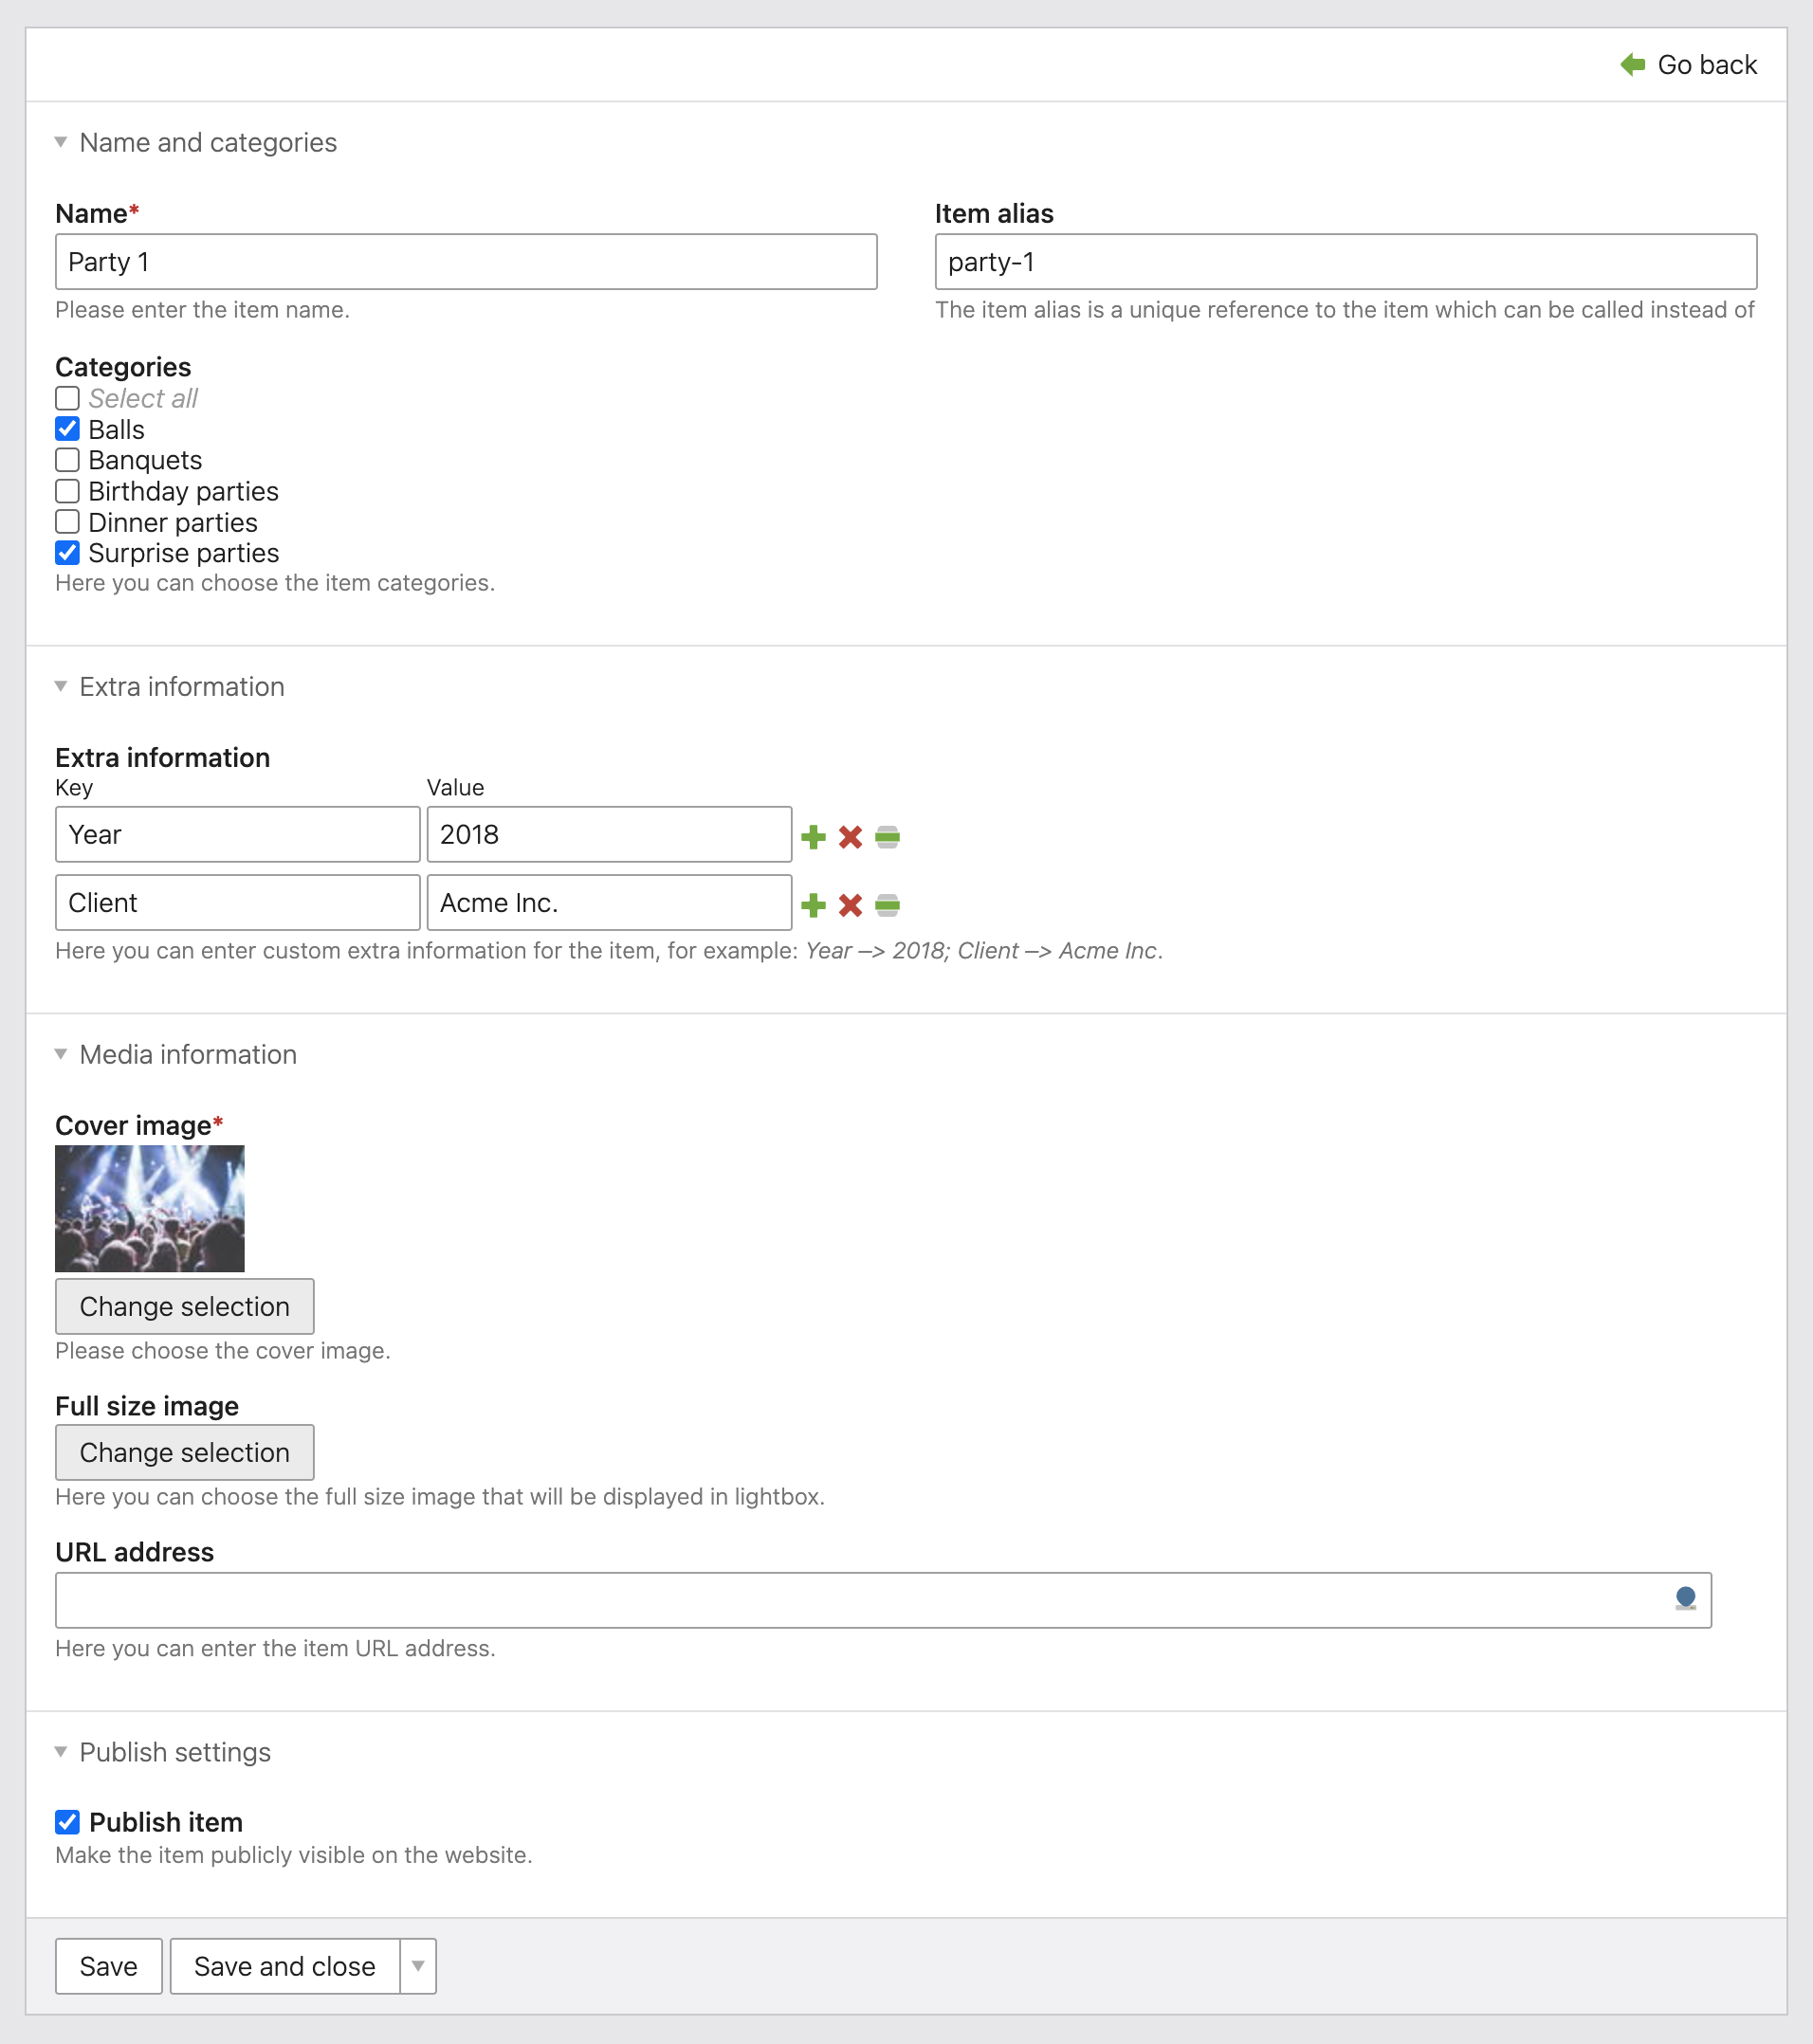Collapse the Publish settings section

(x=61, y=1752)
